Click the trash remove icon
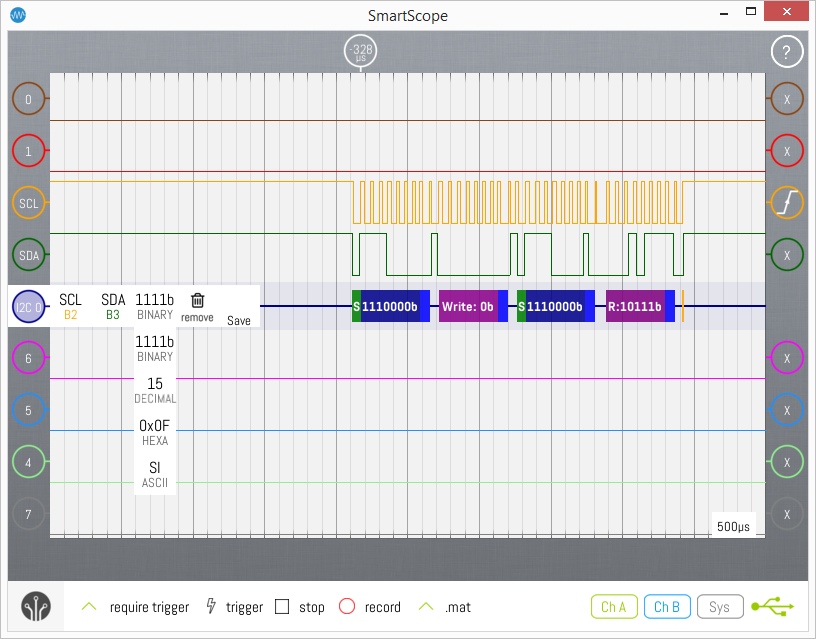Screen dimensions: 816x639 (x=197, y=301)
